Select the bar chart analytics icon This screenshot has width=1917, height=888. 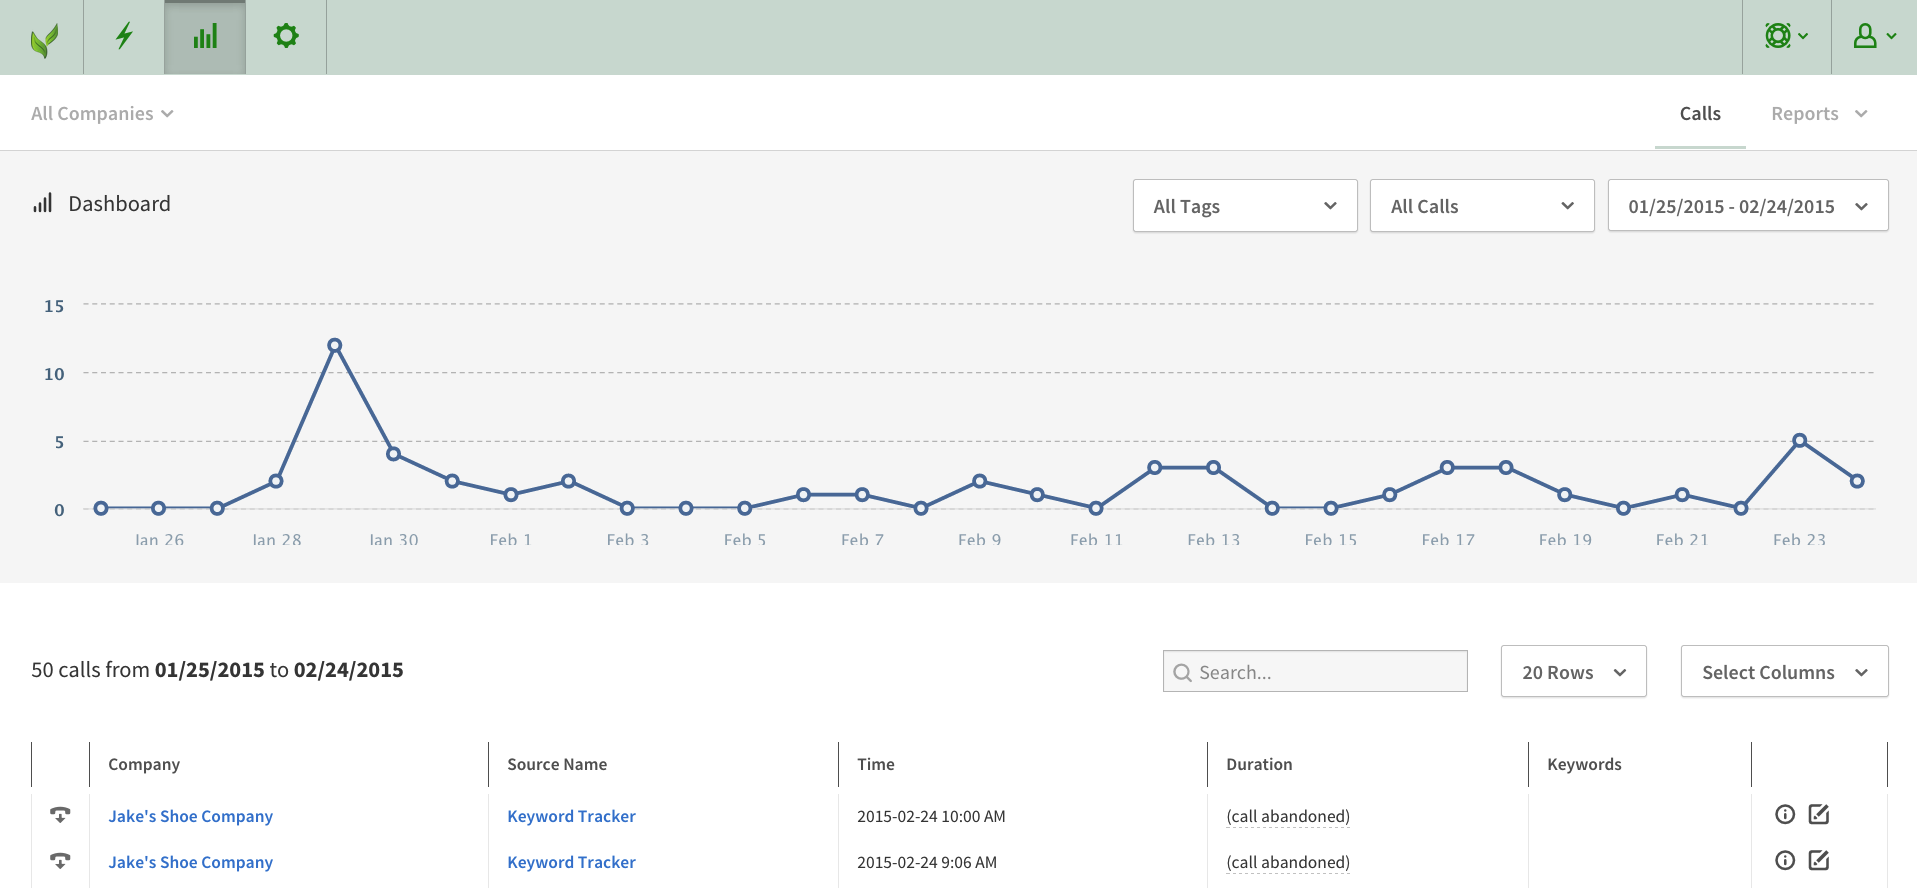click(205, 37)
